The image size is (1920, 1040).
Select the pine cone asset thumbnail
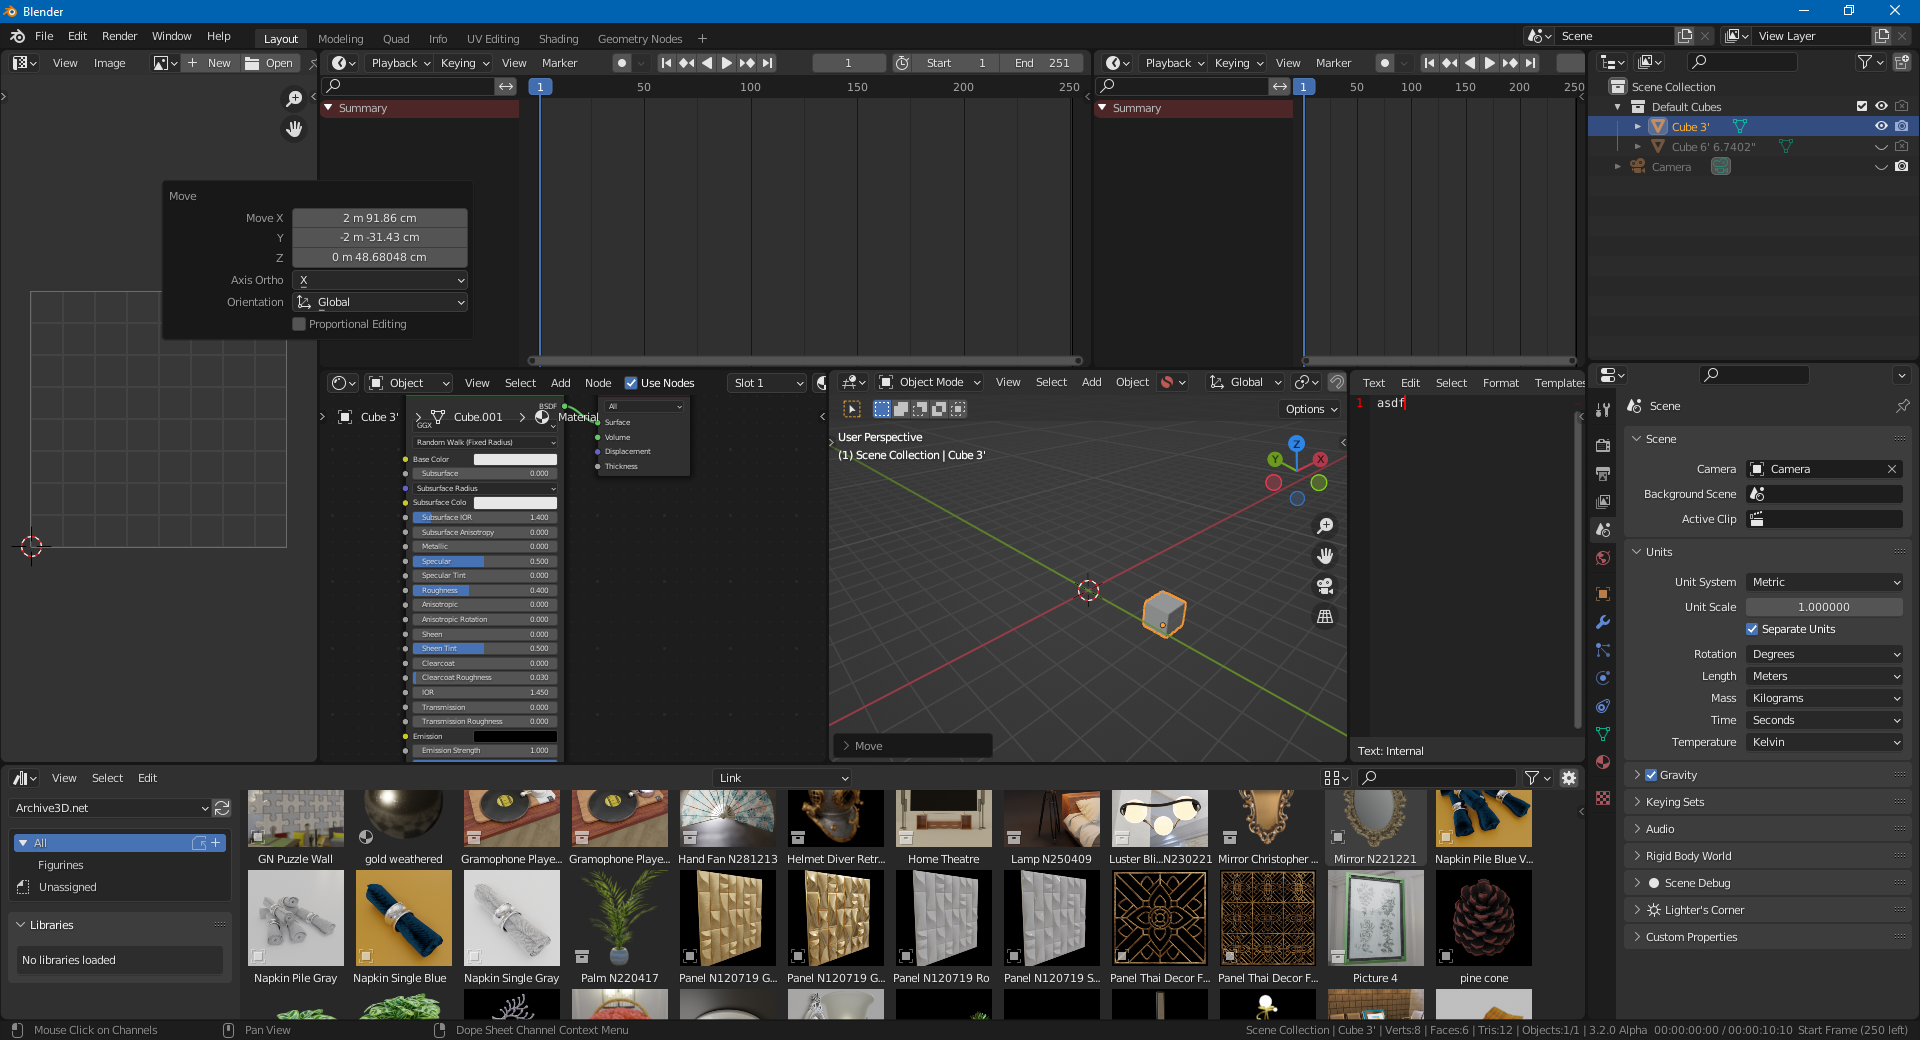[1483, 918]
